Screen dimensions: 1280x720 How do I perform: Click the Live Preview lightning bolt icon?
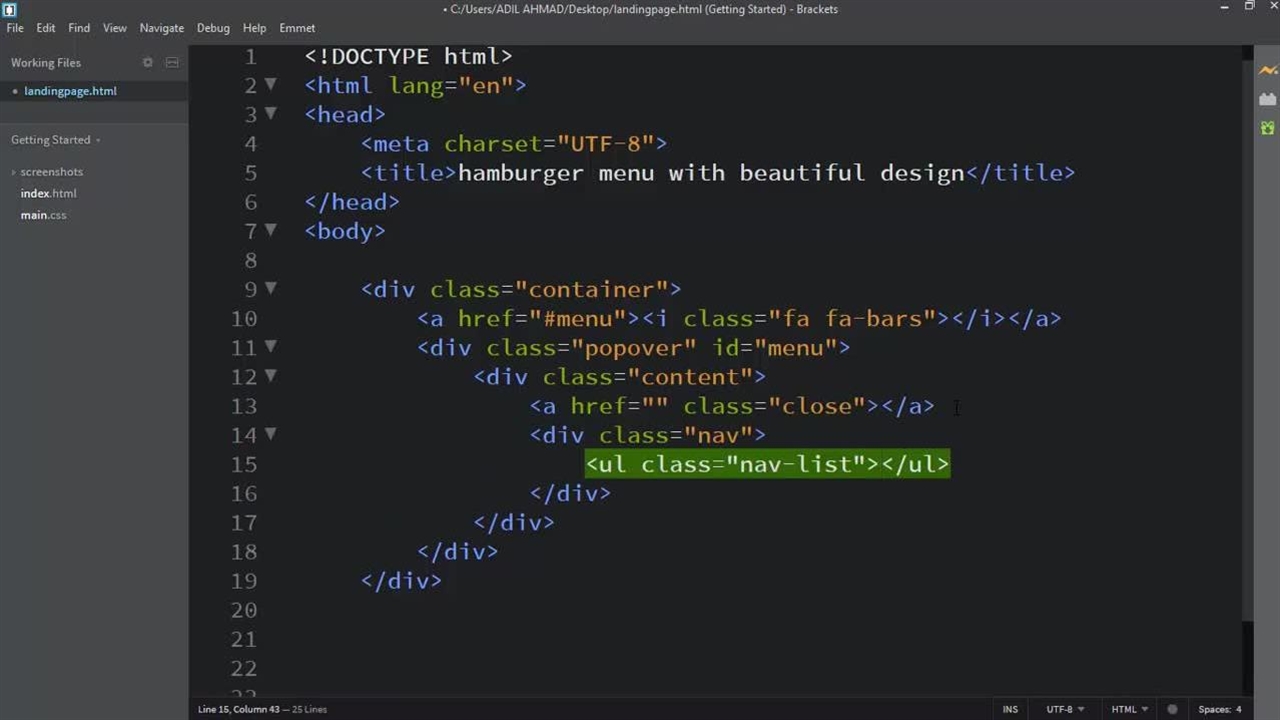(1267, 70)
